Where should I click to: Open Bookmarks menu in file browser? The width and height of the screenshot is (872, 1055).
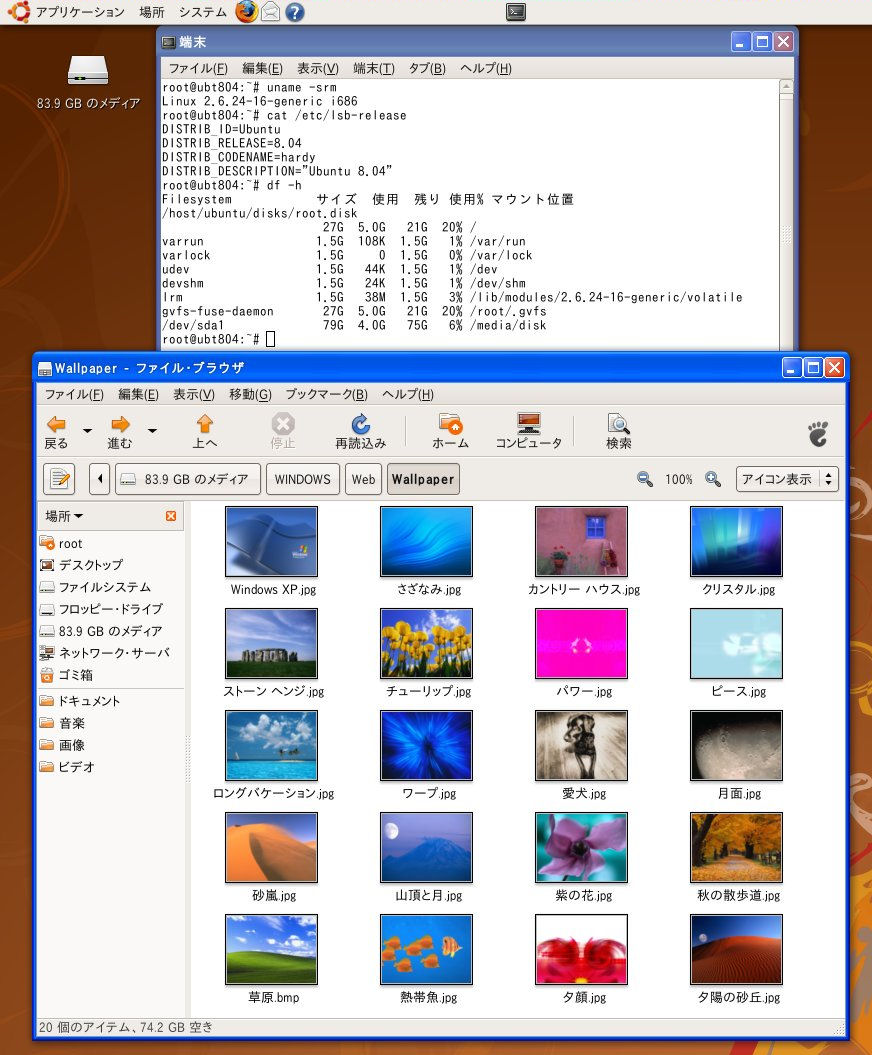click(x=326, y=394)
